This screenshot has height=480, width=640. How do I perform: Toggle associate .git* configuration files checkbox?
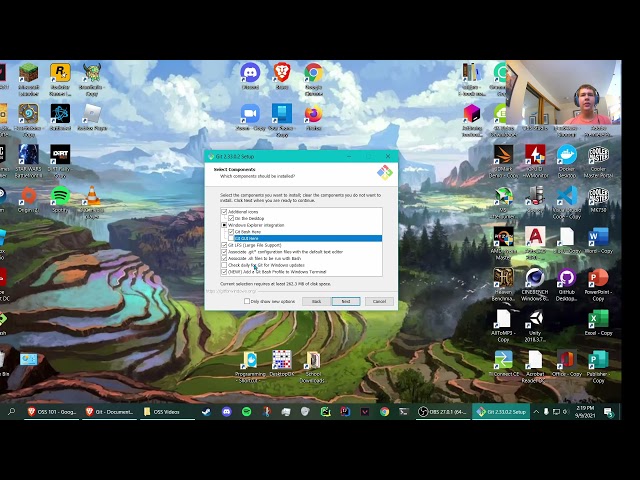[224, 252]
